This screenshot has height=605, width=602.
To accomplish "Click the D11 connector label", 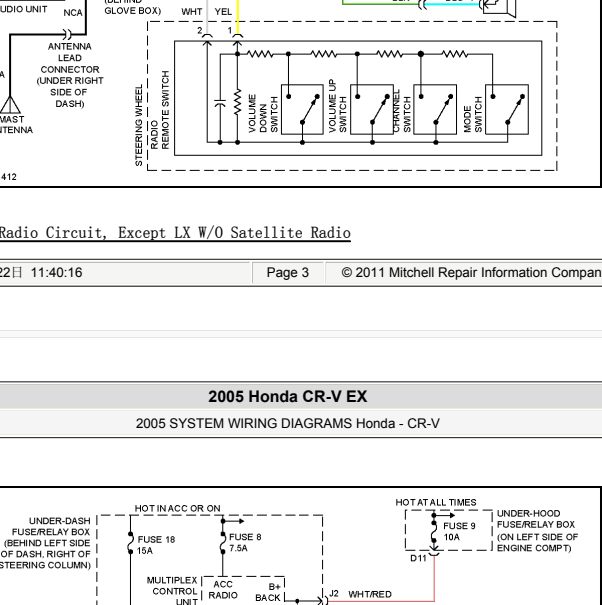I will click(418, 558).
